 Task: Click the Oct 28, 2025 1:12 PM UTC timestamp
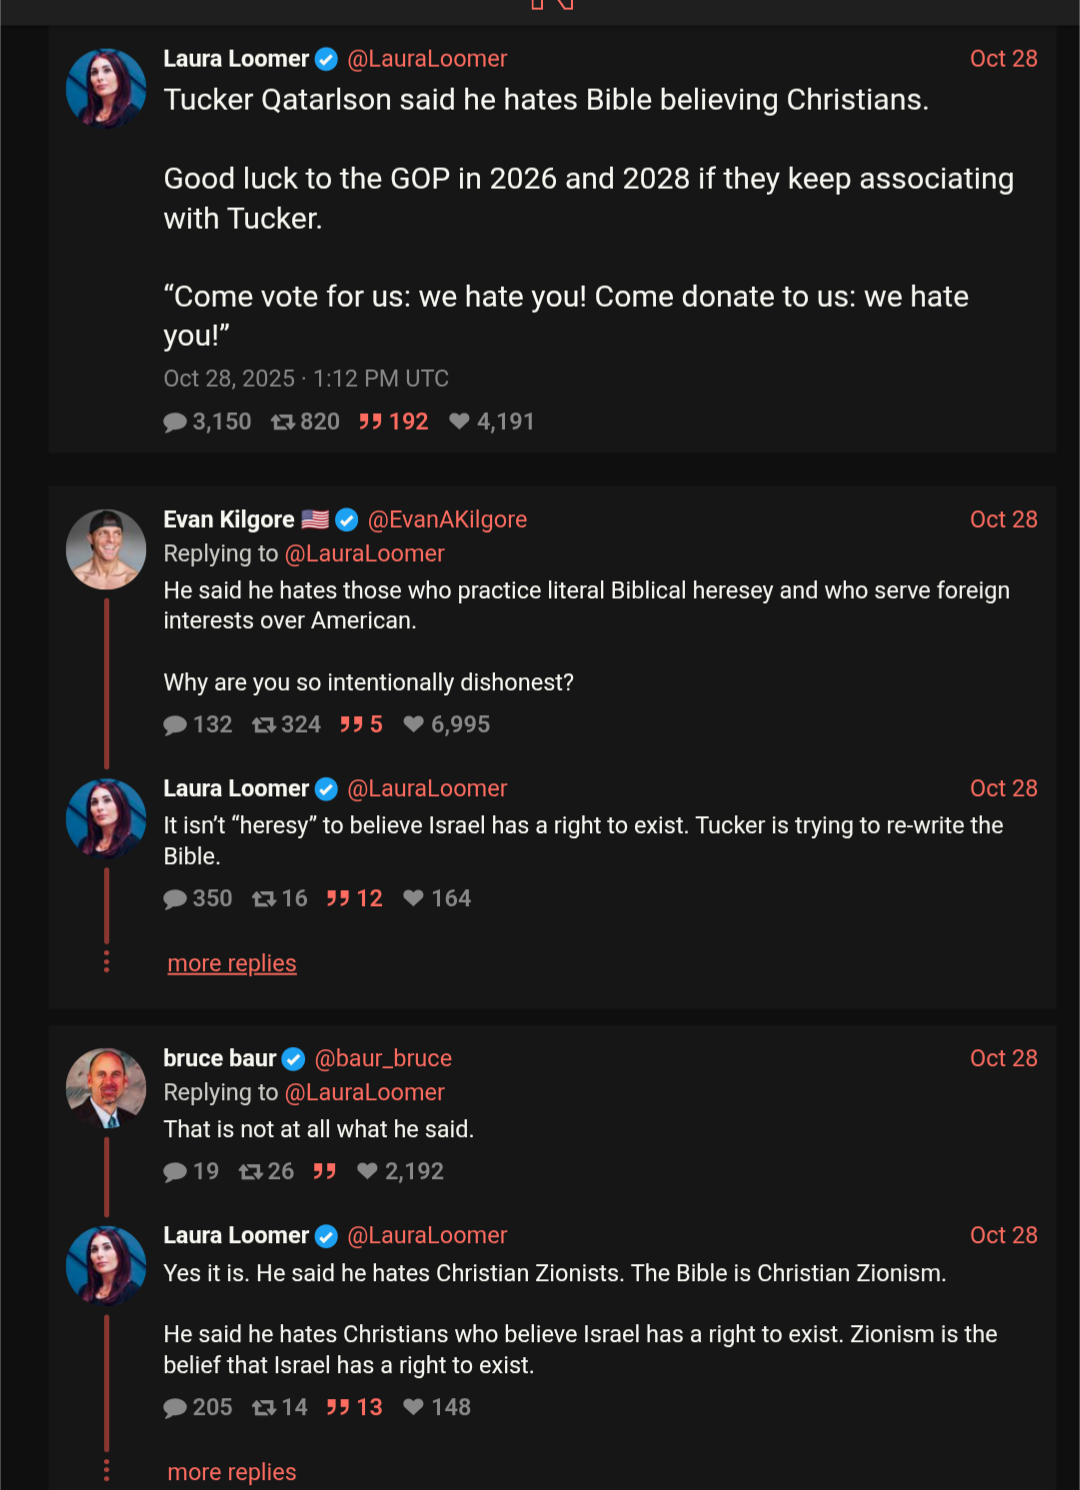pyautogui.click(x=306, y=379)
